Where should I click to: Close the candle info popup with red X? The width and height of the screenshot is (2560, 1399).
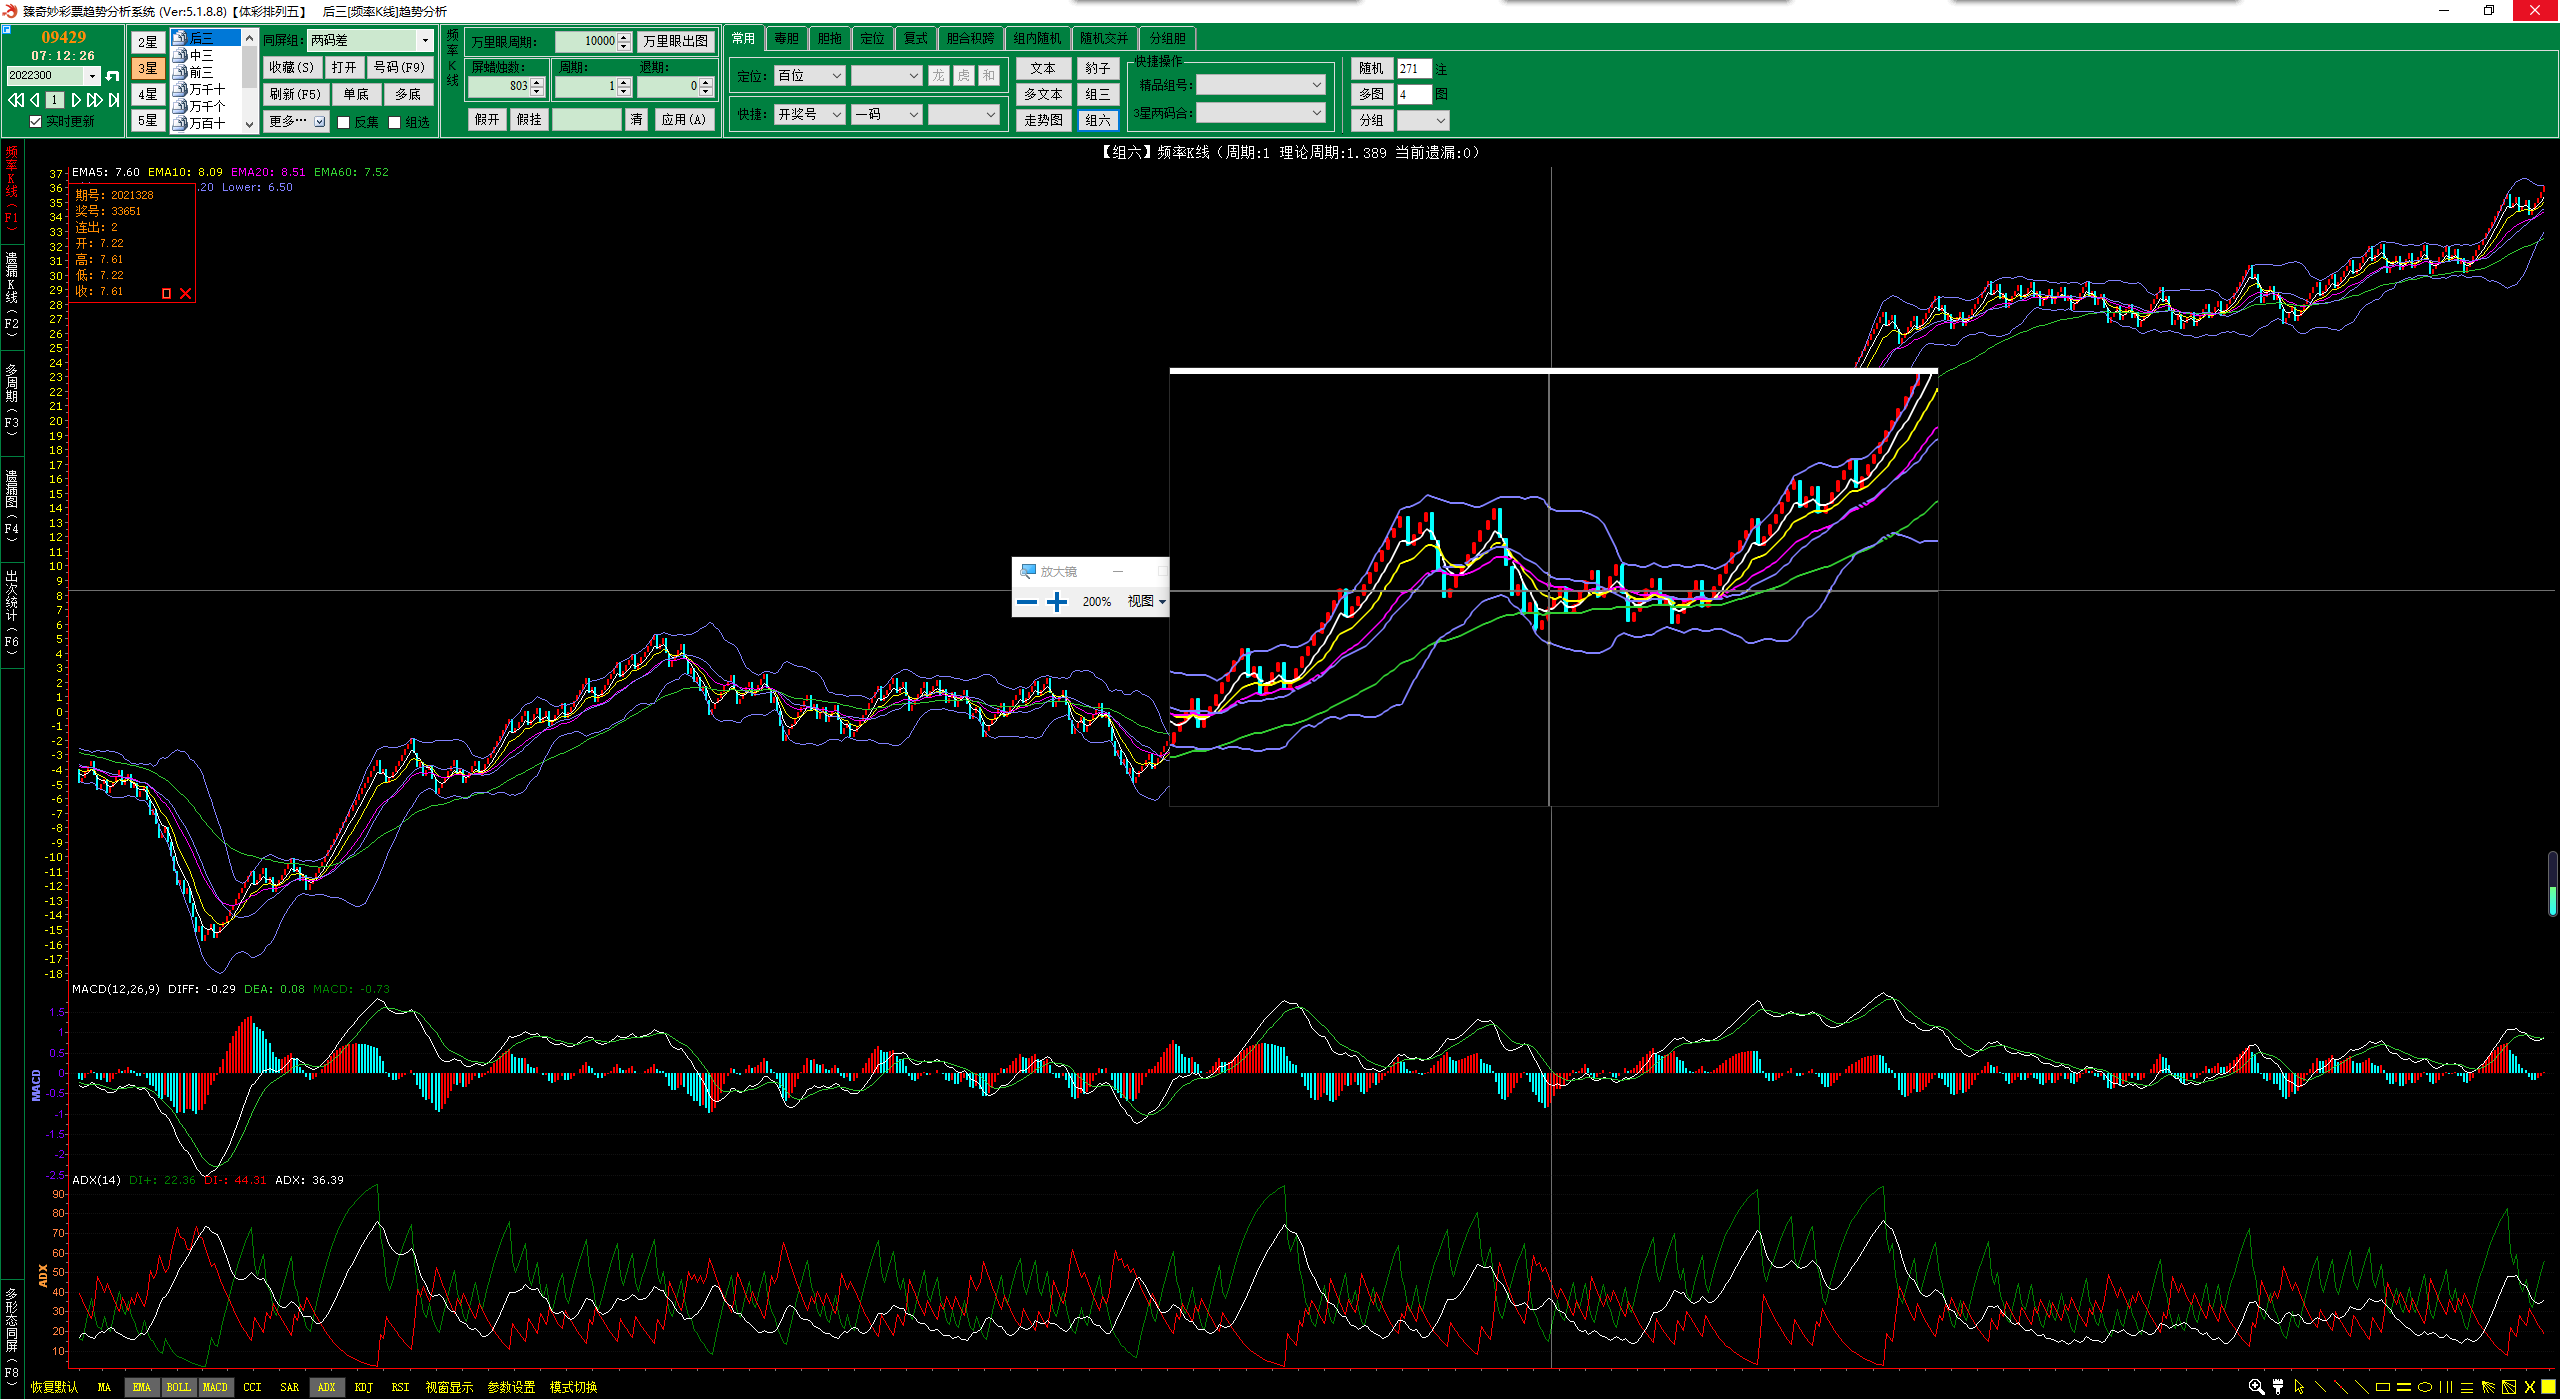pyautogui.click(x=185, y=293)
